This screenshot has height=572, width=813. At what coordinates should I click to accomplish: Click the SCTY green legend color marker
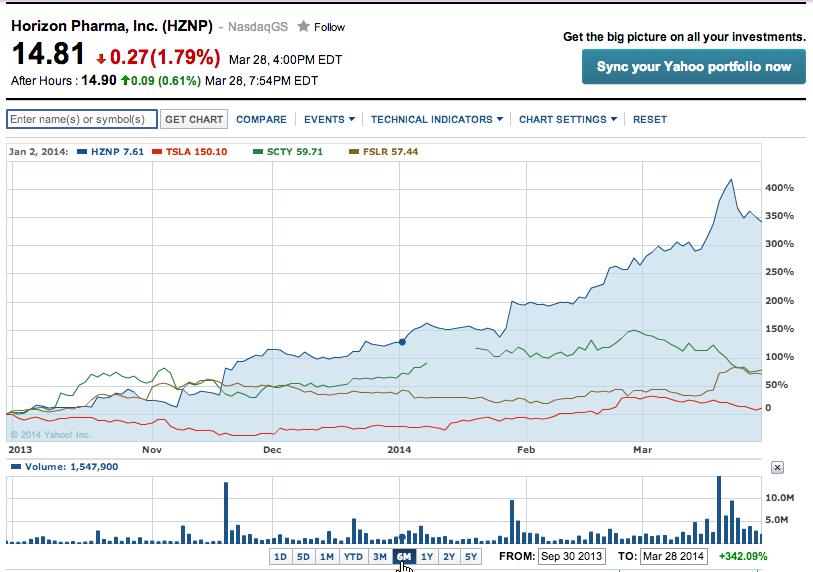point(258,152)
